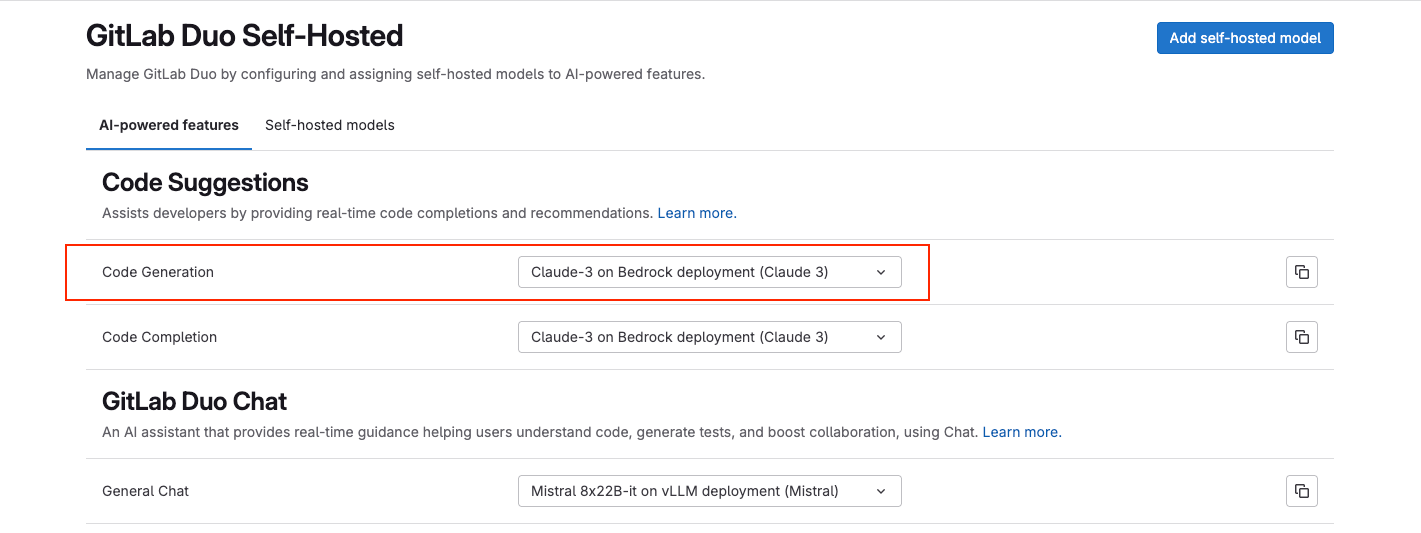The image size is (1421, 533).
Task: Click the chevron arrow in the Code Completion selector
Action: coord(881,337)
